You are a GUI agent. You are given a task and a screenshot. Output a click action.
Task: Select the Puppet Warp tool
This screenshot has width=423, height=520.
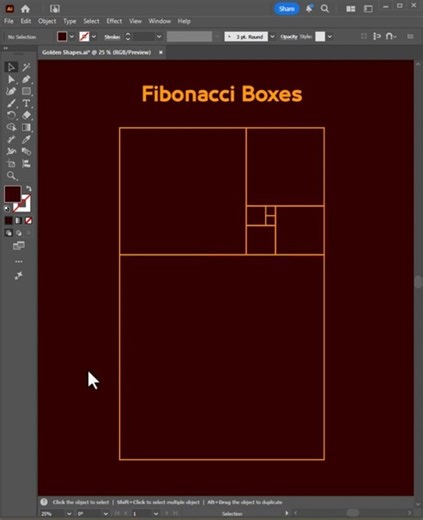tap(11, 151)
